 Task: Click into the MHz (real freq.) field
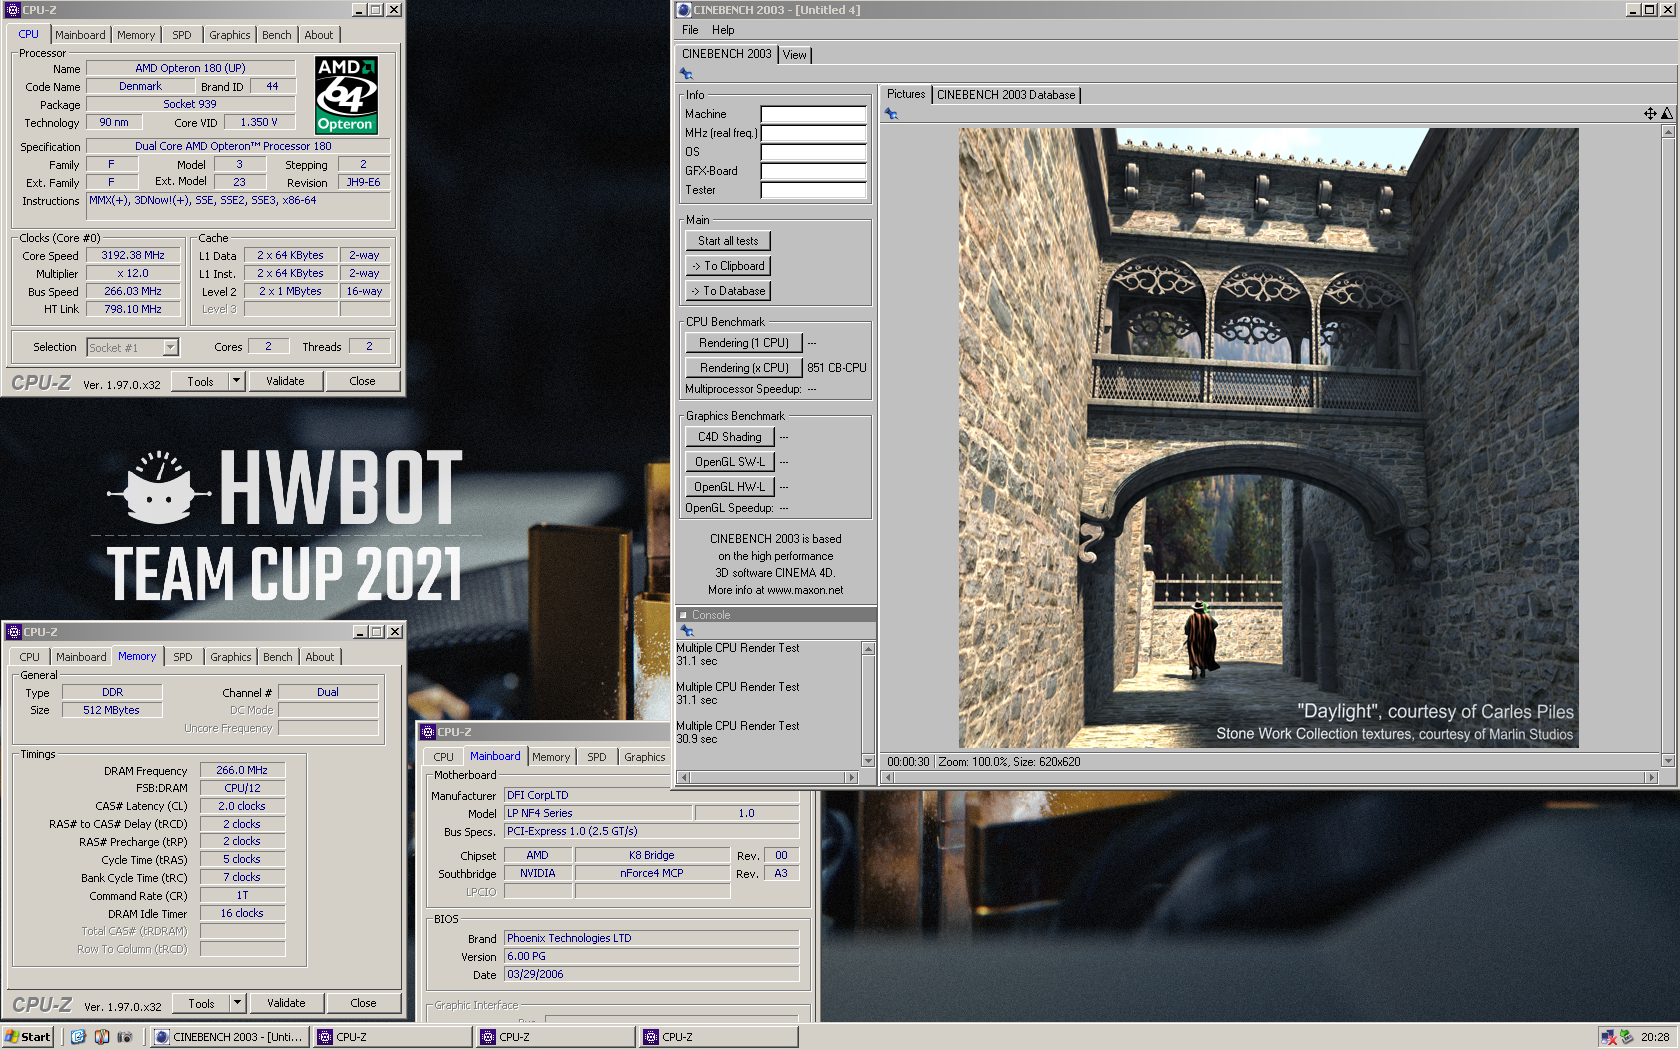coord(813,133)
